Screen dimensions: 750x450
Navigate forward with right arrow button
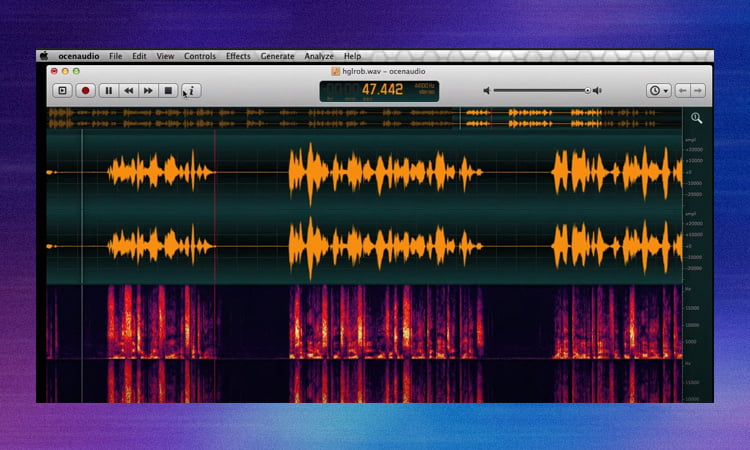[x=698, y=90]
